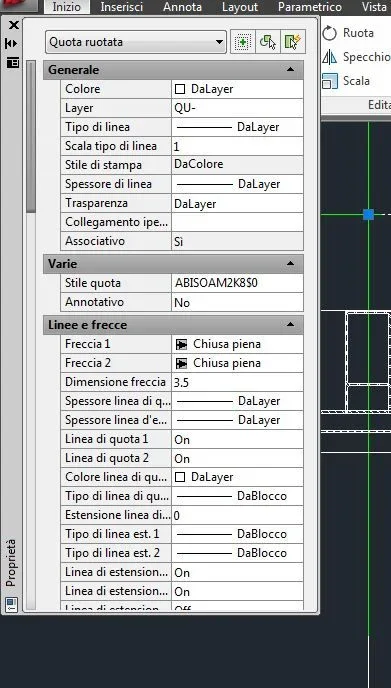Toggle PICKADD value icon button
The height and width of the screenshot is (688, 391).
(242, 42)
